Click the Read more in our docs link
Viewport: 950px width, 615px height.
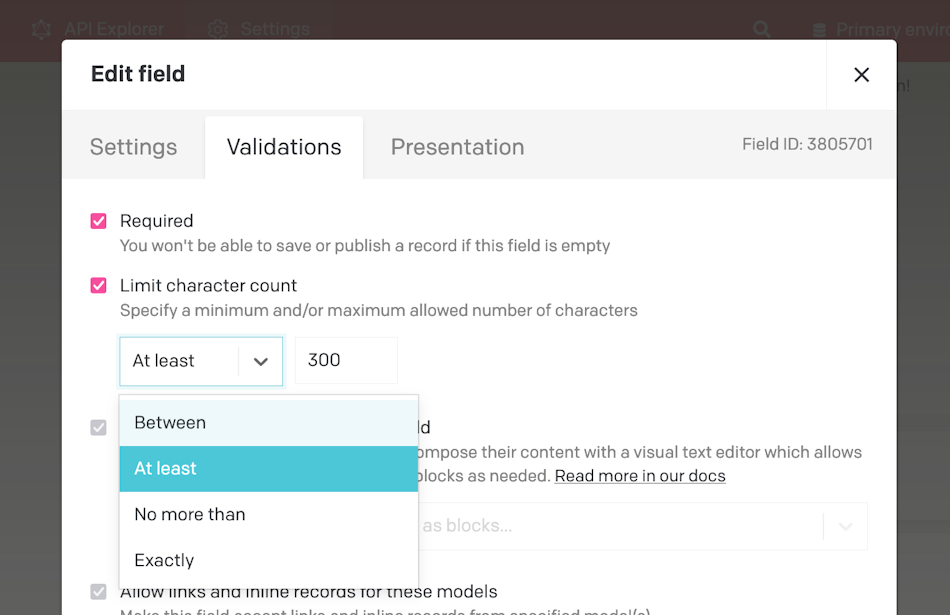639,475
